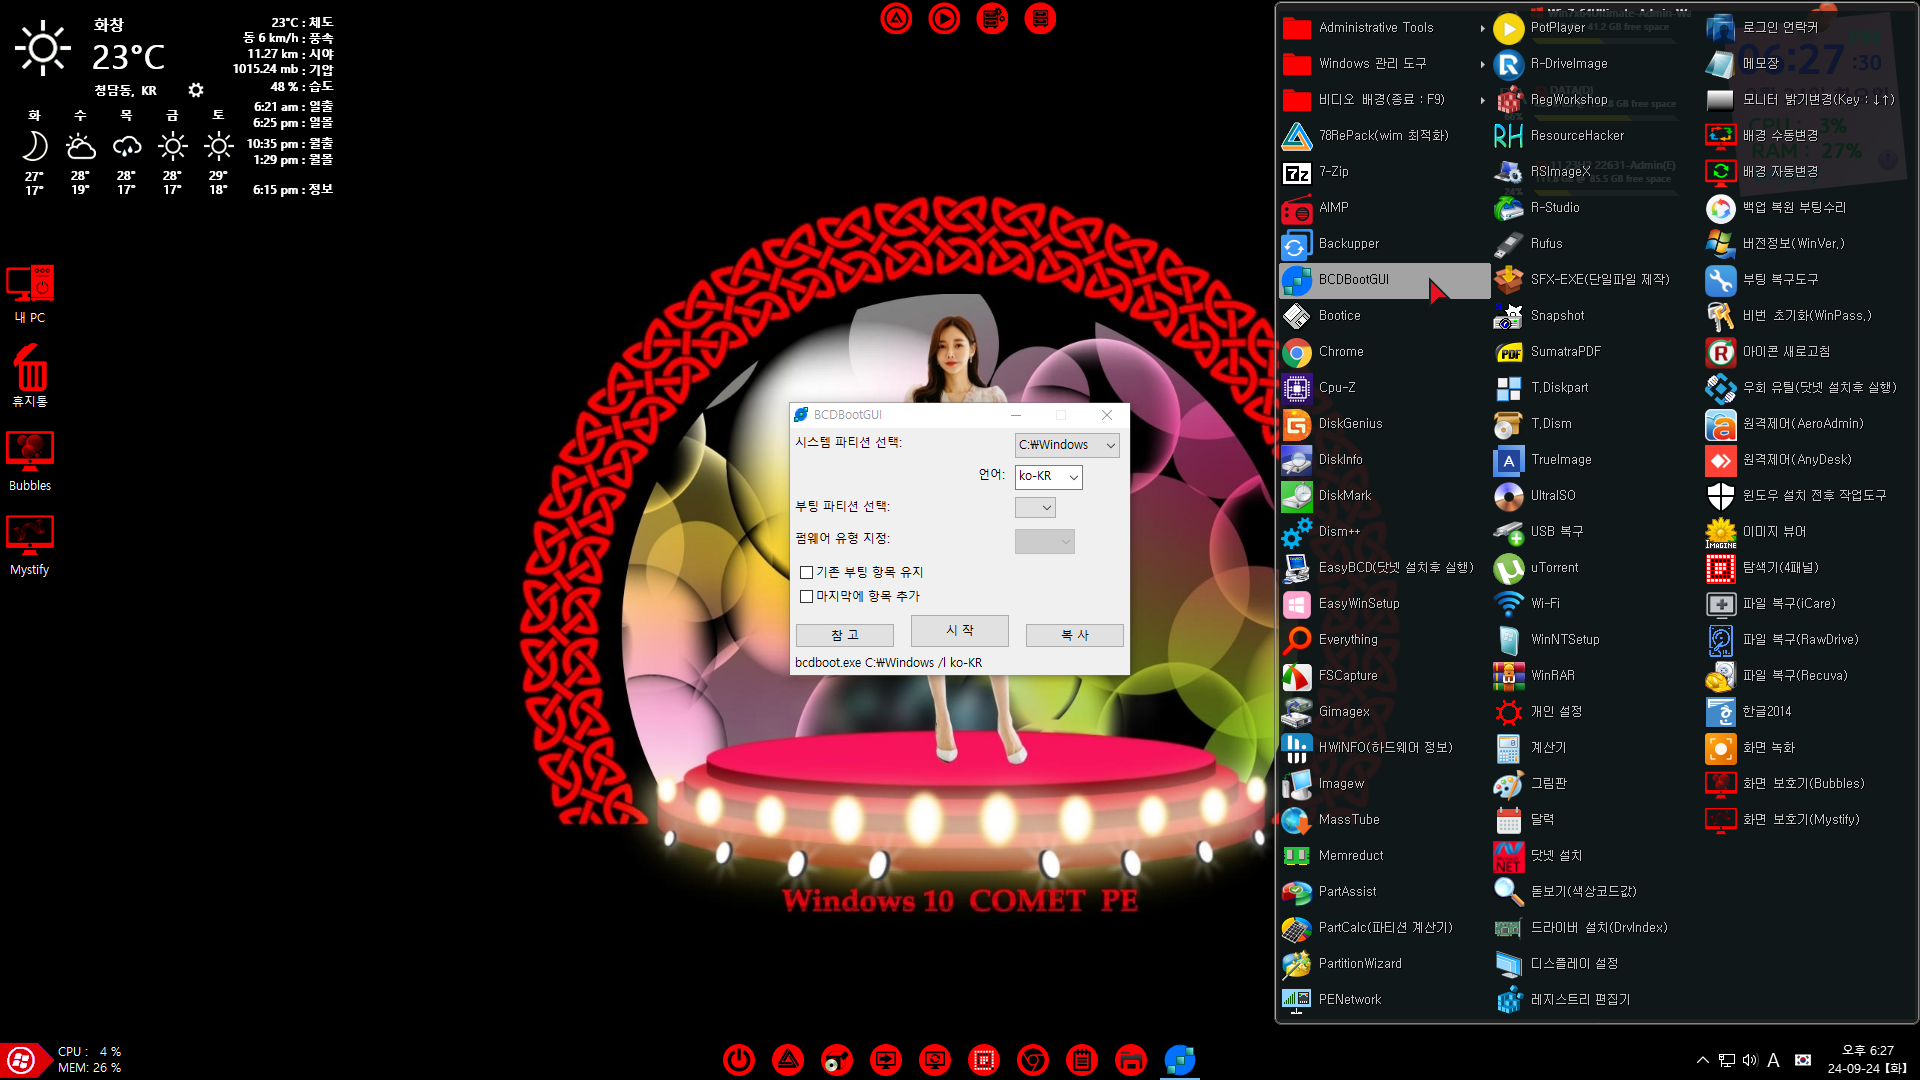The height and width of the screenshot is (1080, 1920).
Task: Select 한글2014 menu entry
Action: click(x=1808, y=712)
